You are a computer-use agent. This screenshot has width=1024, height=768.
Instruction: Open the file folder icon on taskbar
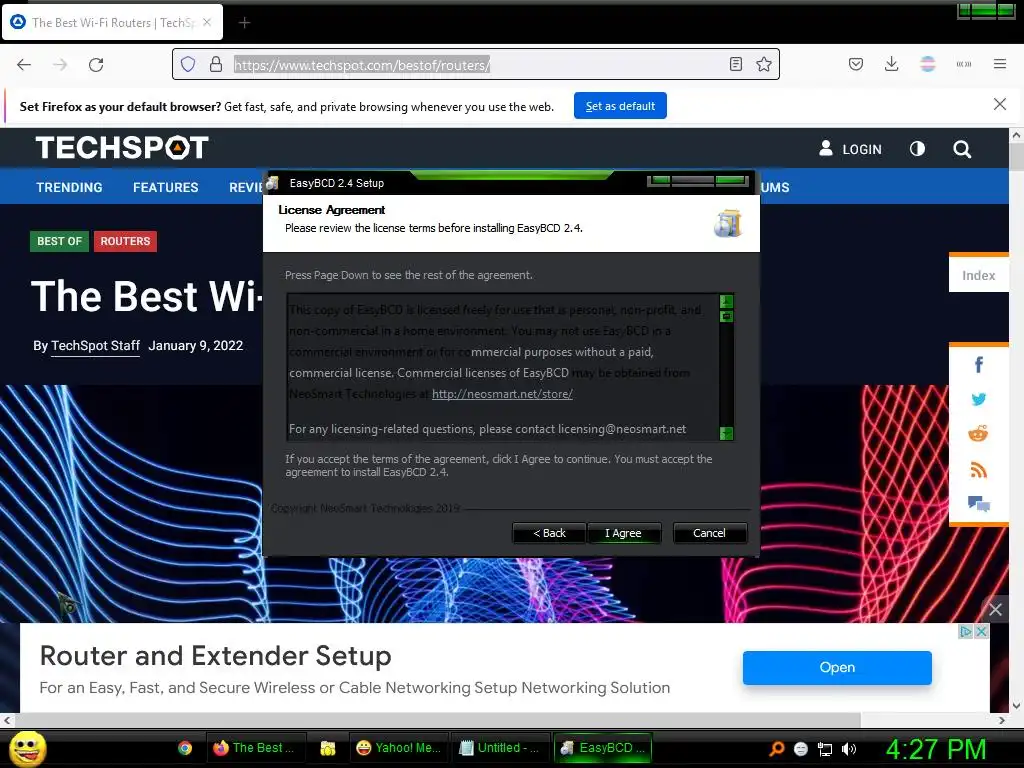pos(328,748)
